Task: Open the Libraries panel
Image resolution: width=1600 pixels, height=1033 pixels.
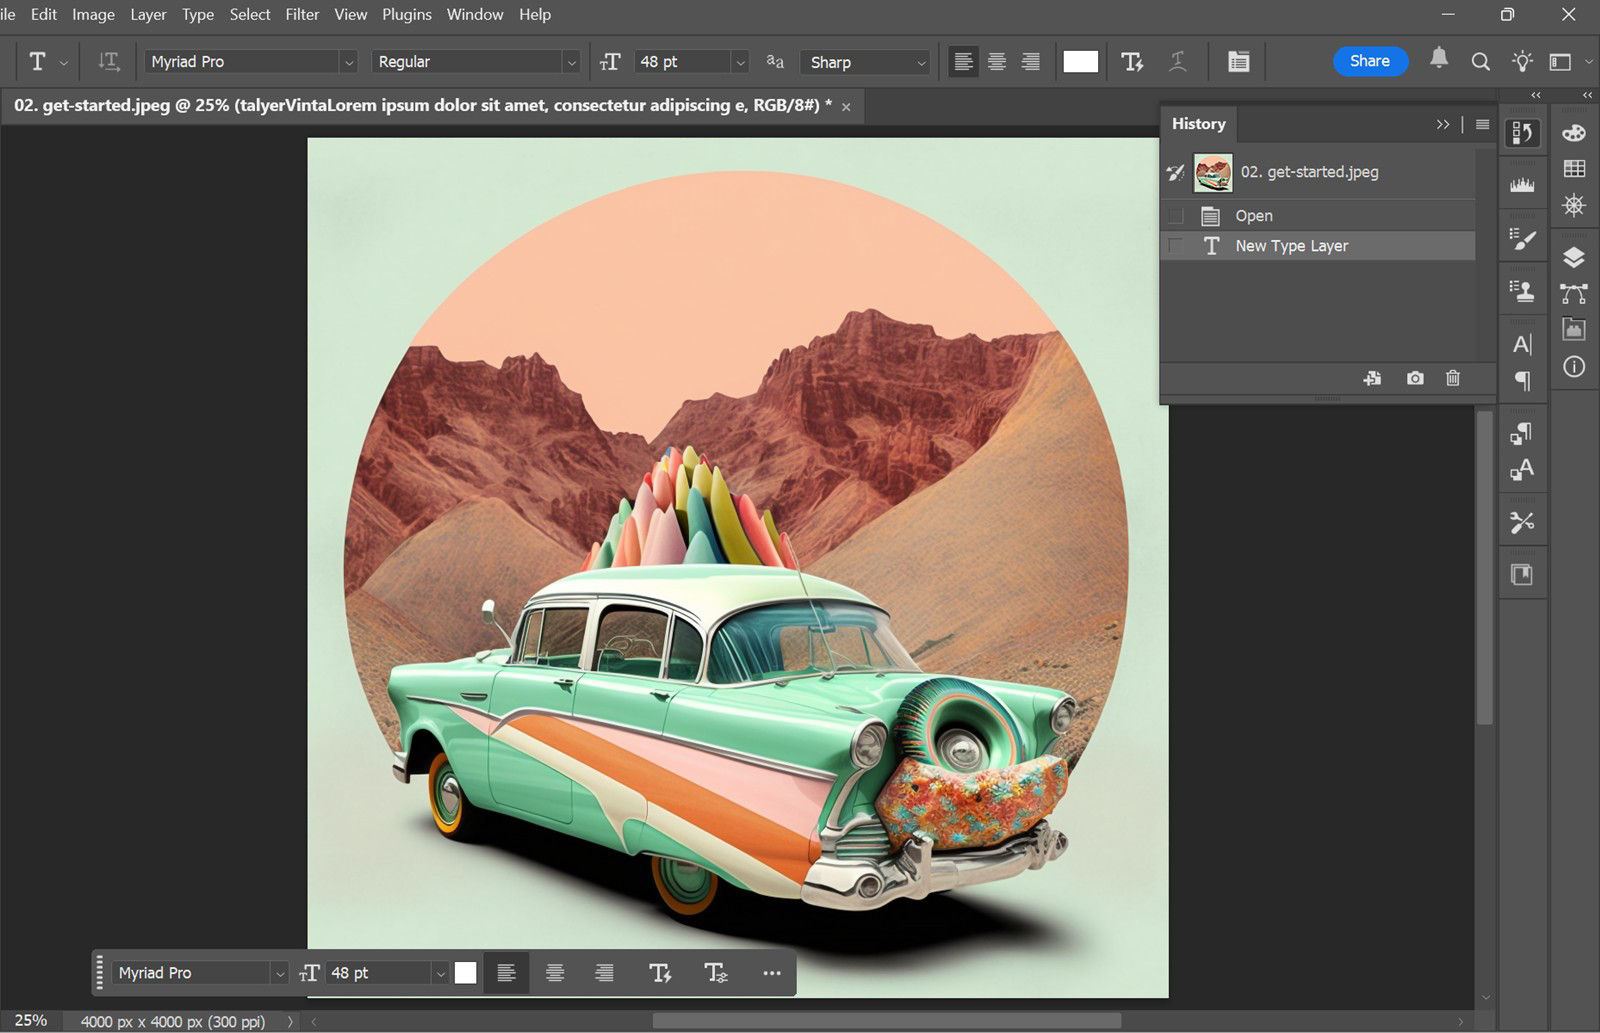Action: point(1574,330)
